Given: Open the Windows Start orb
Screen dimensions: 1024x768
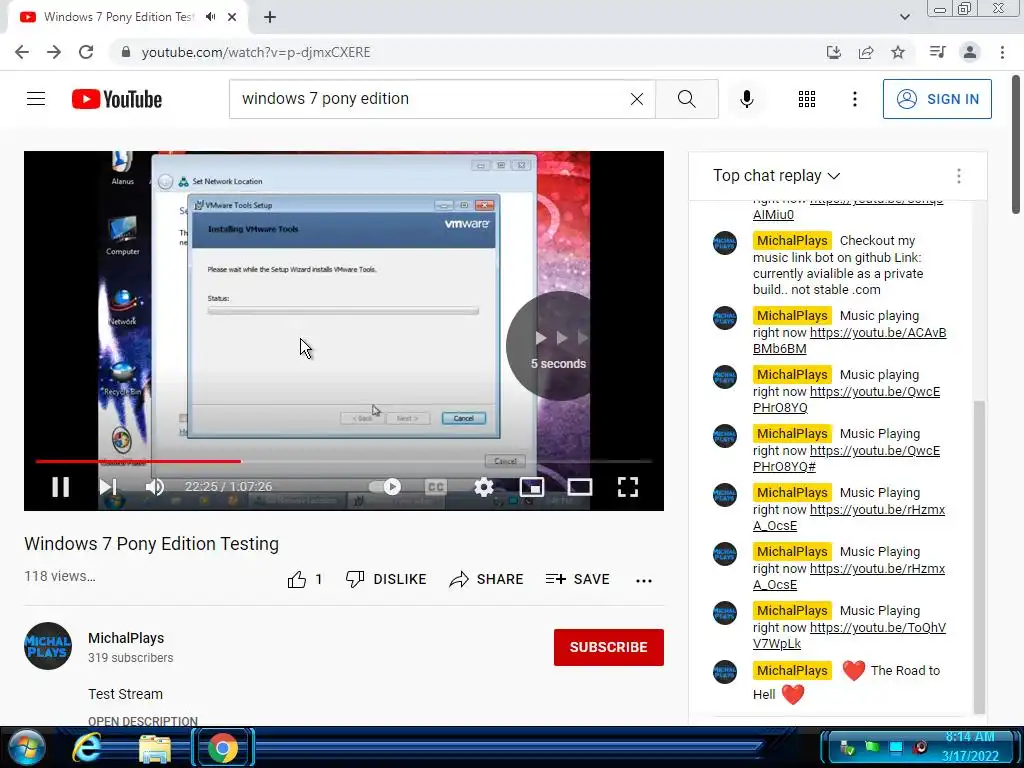Looking at the screenshot, I should click(x=26, y=748).
